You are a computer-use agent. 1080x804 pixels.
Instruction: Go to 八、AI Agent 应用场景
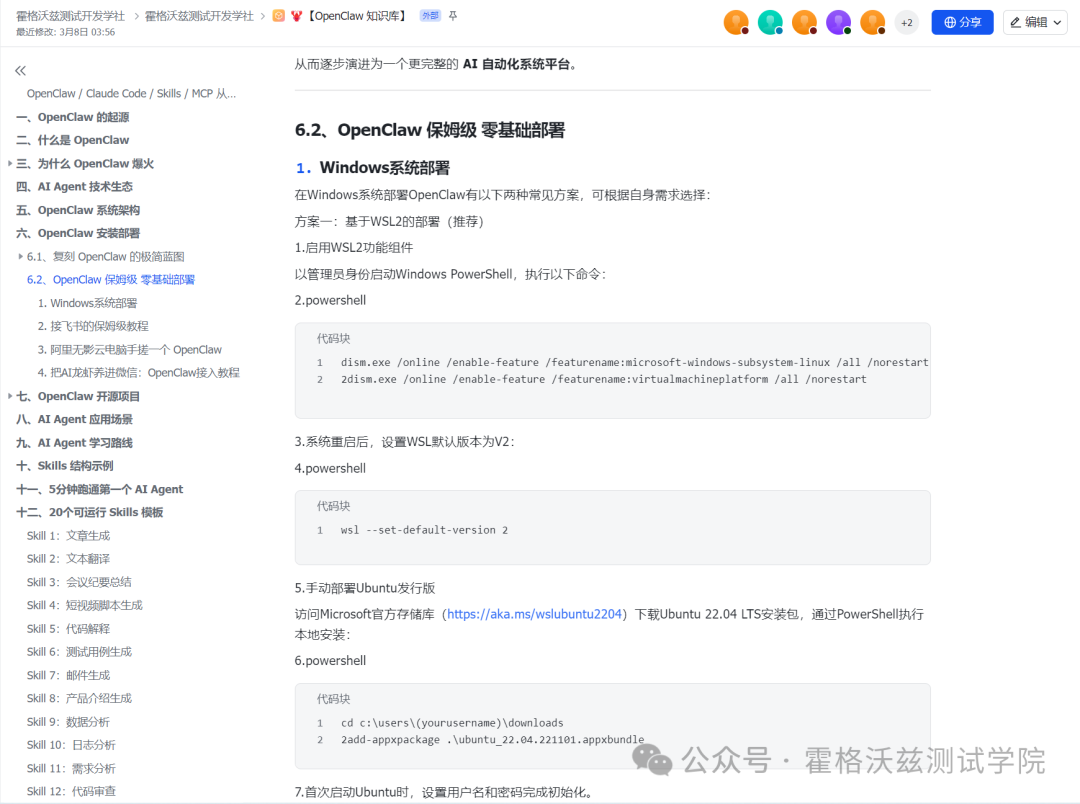74,419
